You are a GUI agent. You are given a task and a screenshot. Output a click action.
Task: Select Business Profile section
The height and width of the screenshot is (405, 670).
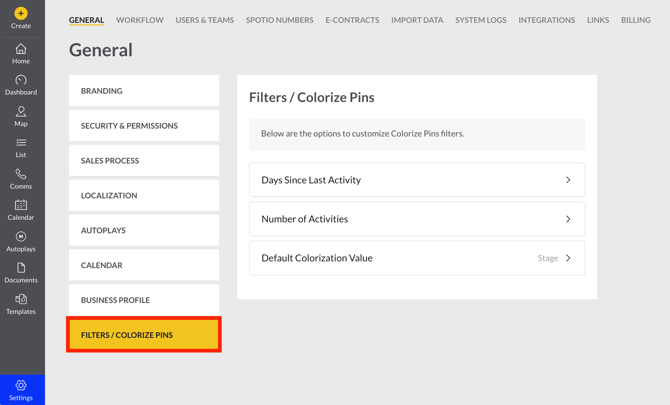click(x=144, y=300)
